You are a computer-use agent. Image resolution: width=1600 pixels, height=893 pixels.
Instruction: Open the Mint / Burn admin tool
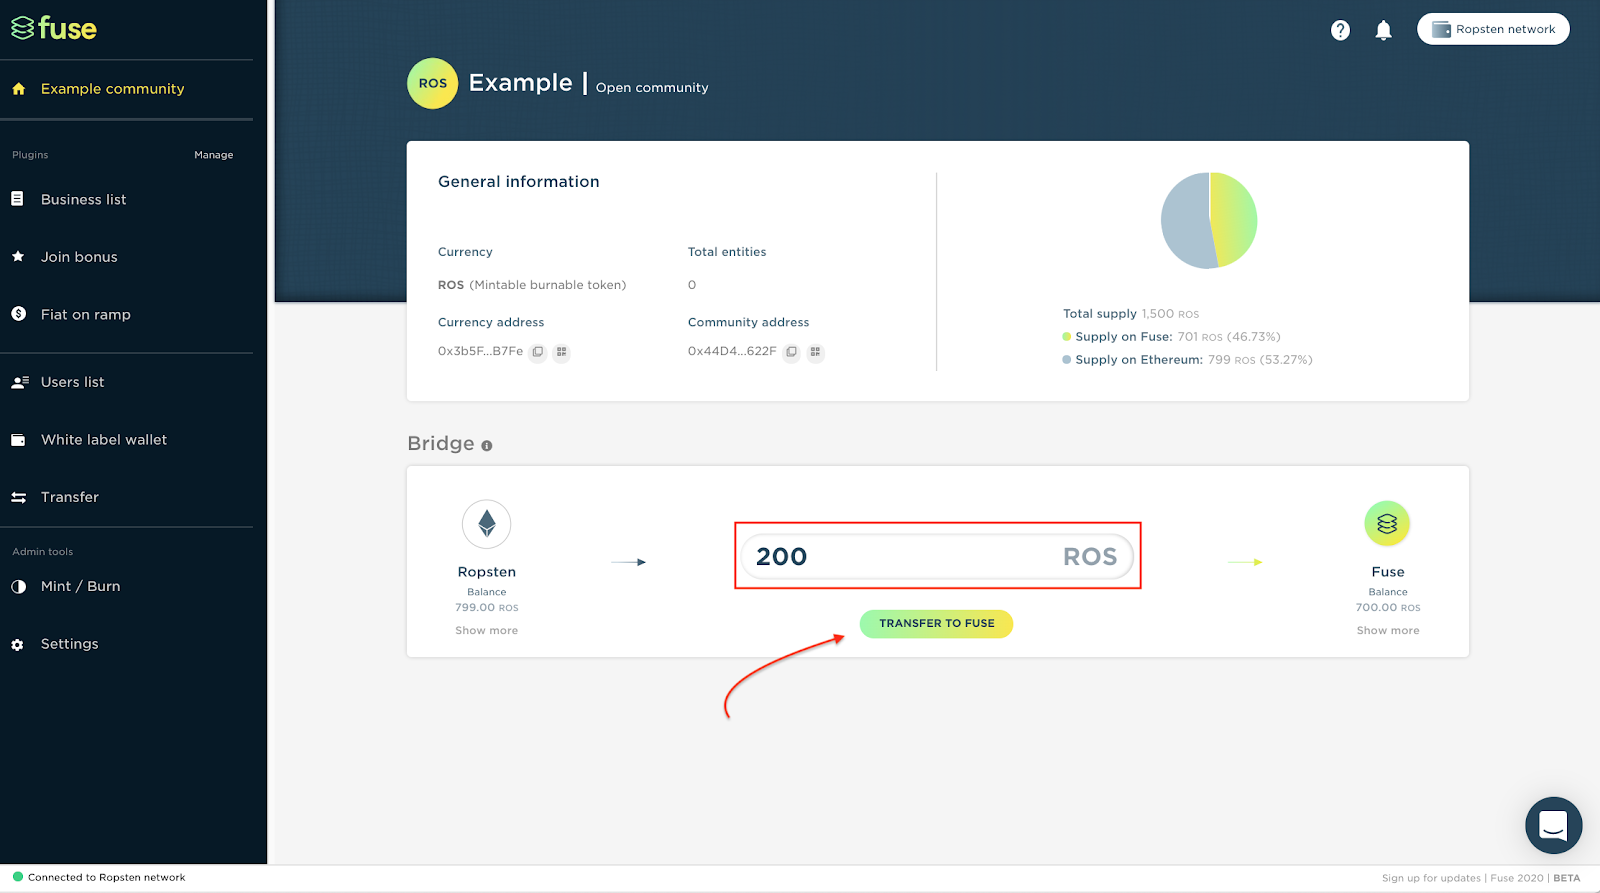[x=80, y=587]
